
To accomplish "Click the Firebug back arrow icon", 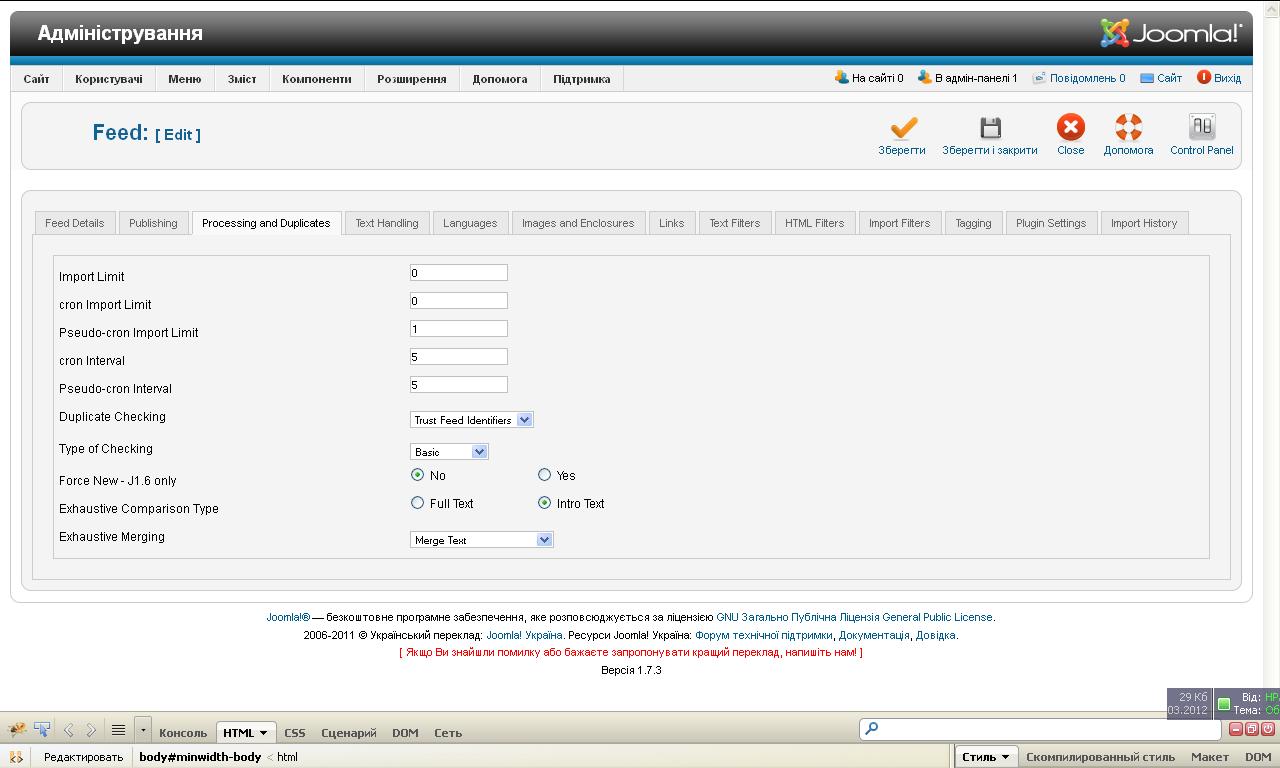I will 68,730.
